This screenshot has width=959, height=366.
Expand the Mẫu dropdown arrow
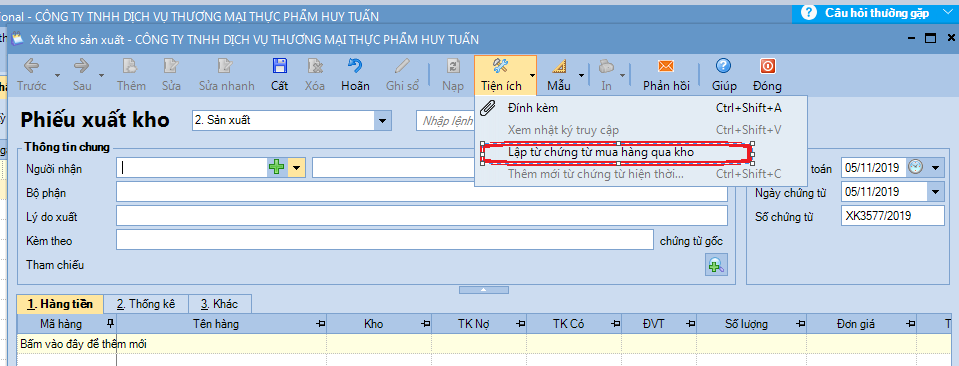click(x=582, y=75)
